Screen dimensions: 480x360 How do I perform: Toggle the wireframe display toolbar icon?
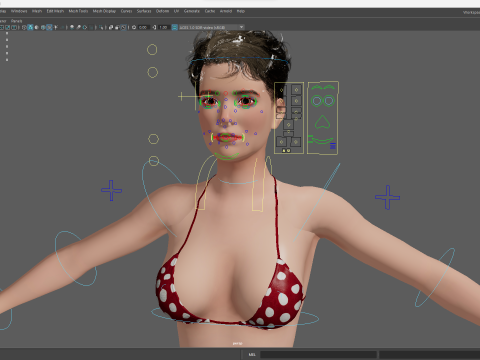tap(24, 27)
